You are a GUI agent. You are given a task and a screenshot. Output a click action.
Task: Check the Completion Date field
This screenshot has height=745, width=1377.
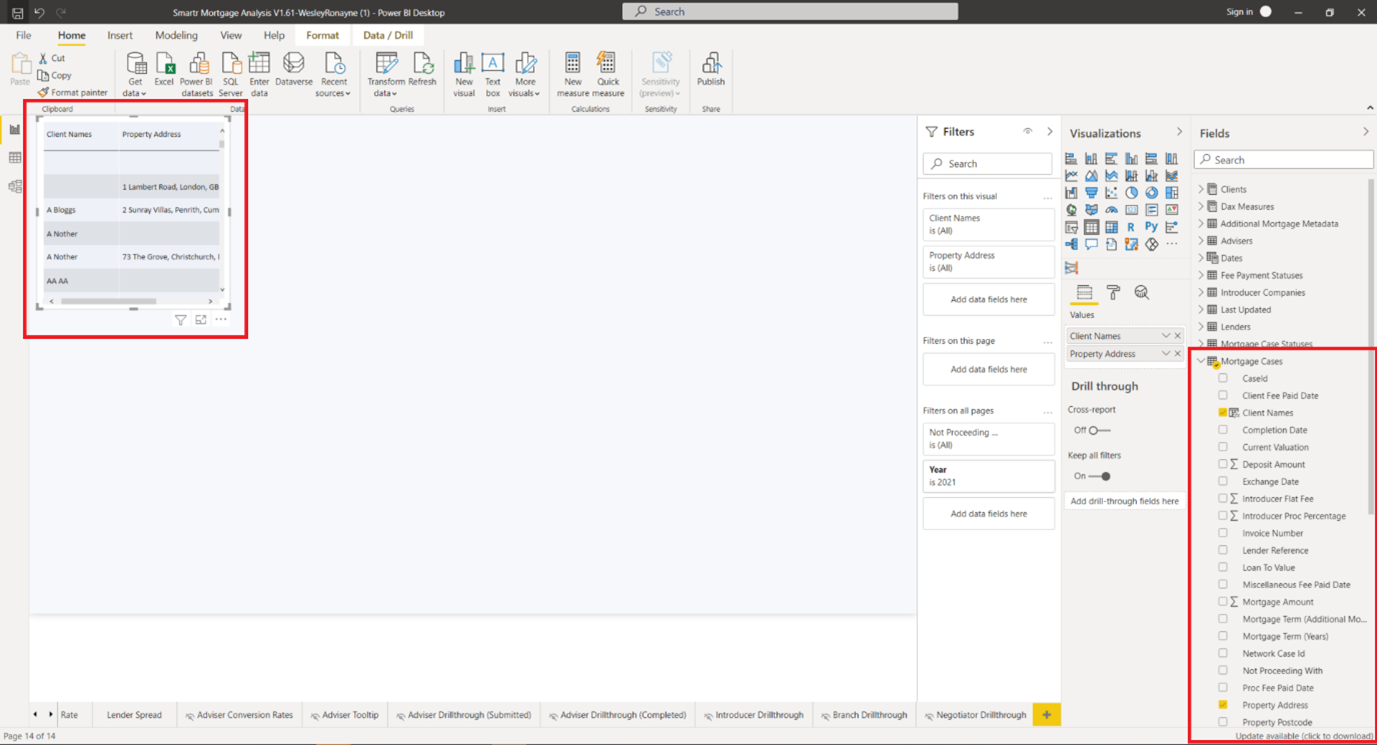click(x=1222, y=429)
